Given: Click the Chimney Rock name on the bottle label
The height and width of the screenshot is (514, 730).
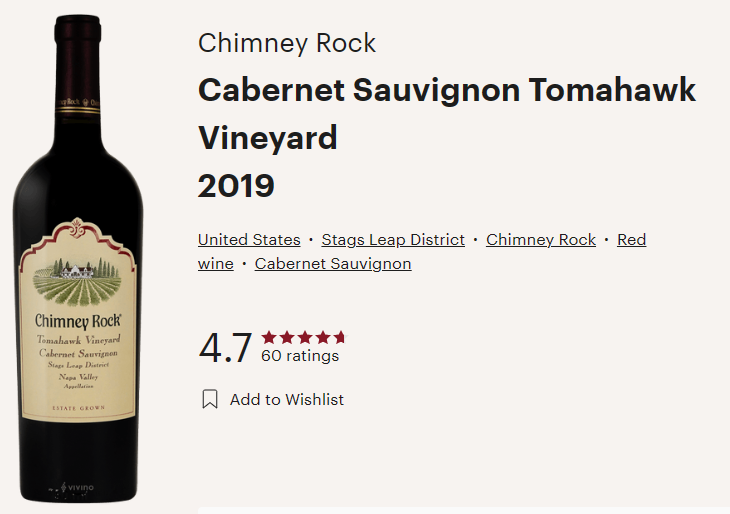Looking at the screenshot, I should [78, 321].
